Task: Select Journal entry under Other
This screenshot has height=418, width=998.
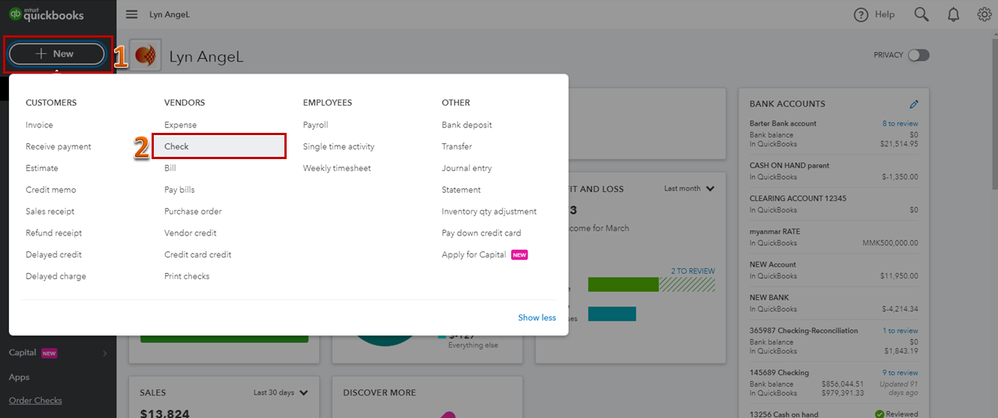Action: pyautogui.click(x=467, y=169)
